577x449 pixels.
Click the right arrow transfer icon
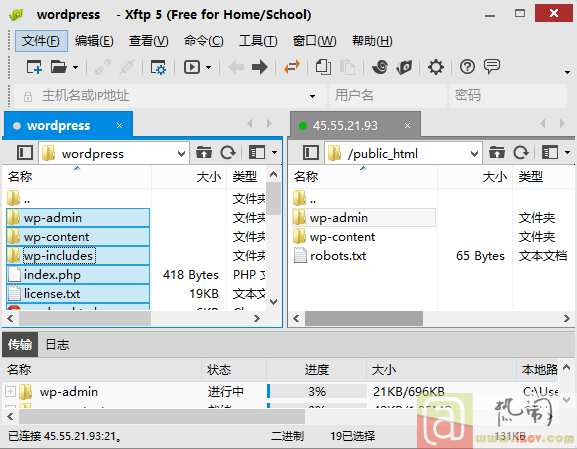click(x=260, y=67)
